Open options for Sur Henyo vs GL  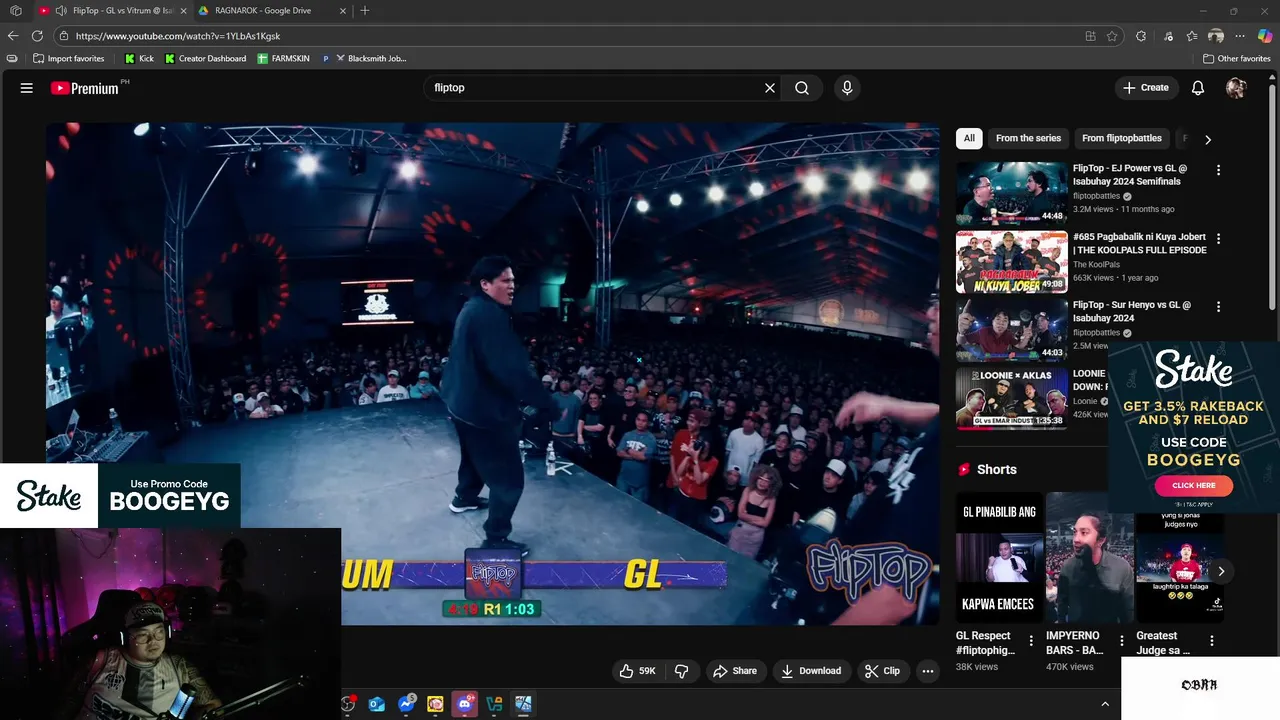click(x=1218, y=307)
